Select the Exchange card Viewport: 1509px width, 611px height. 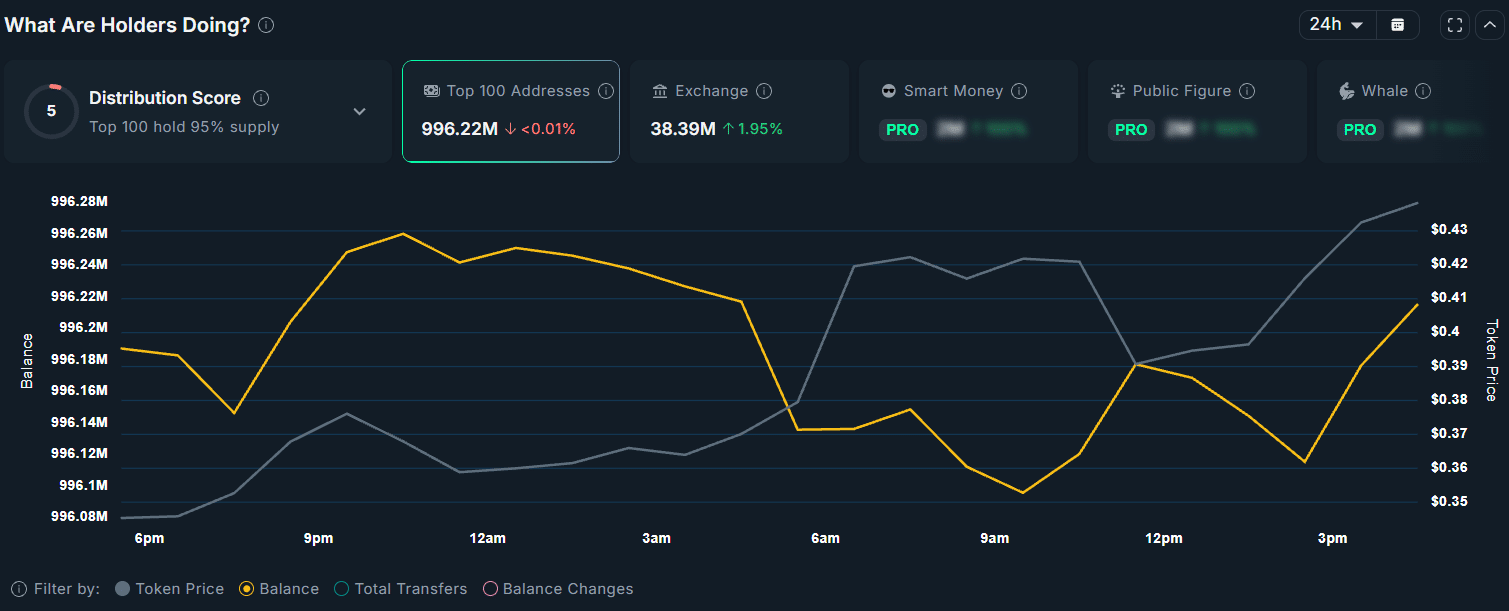click(739, 110)
